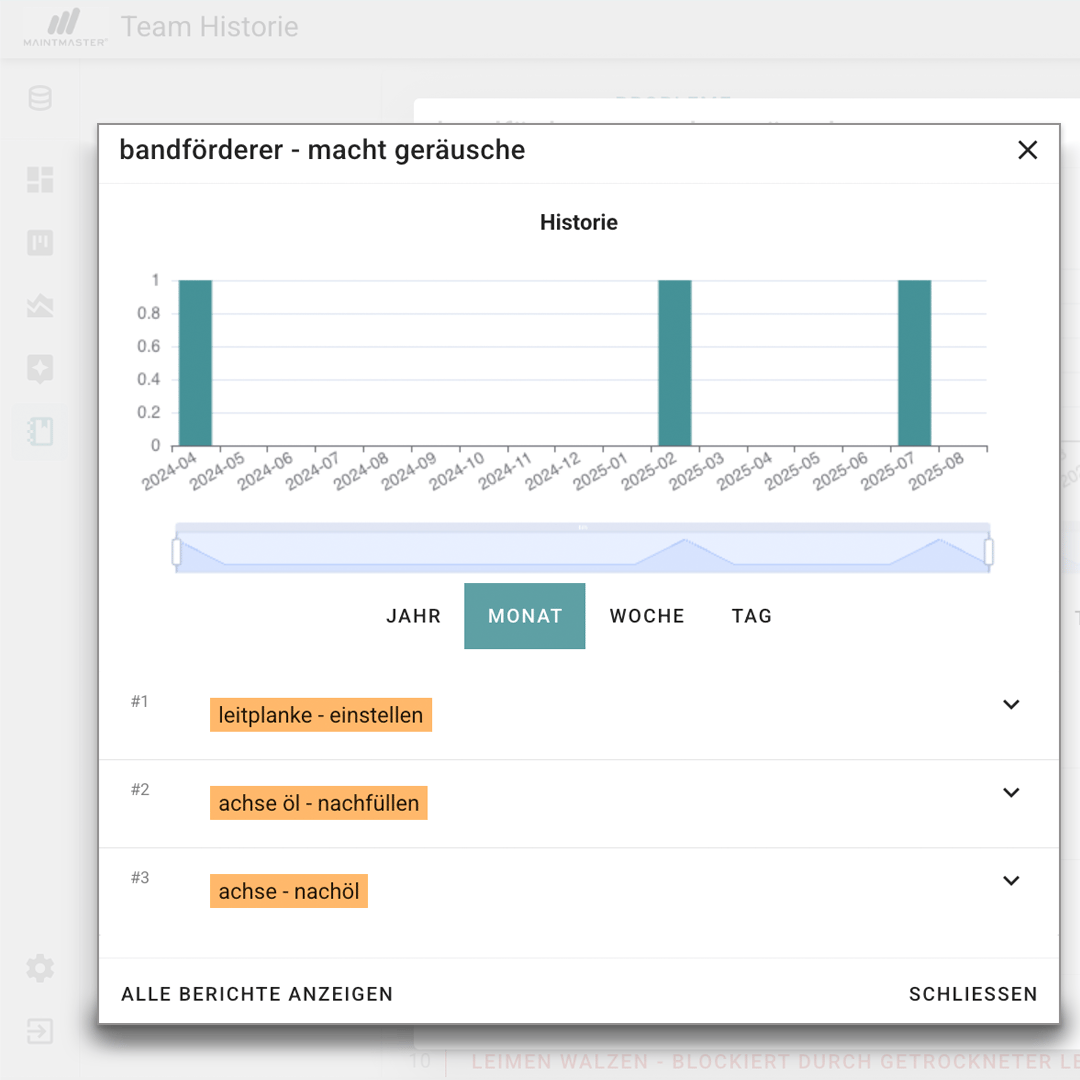Open the dashboard tiles icon
Viewport: 1080px width, 1080px height.
click(40, 180)
